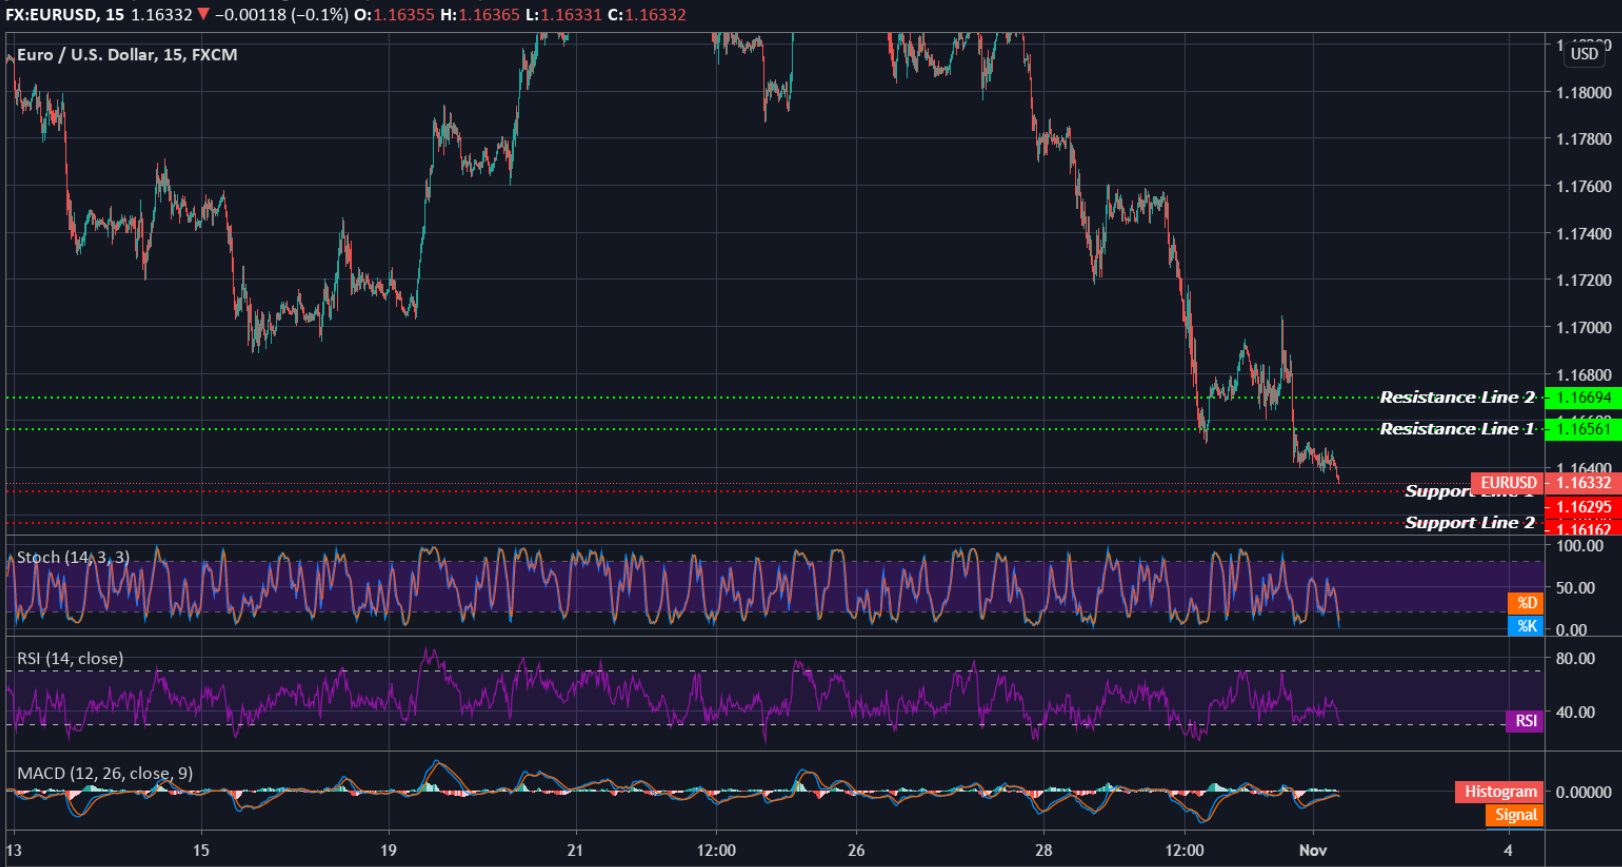The height and width of the screenshot is (867, 1622).
Task: Click the open price value O:1.16355
Action: [x=394, y=15]
